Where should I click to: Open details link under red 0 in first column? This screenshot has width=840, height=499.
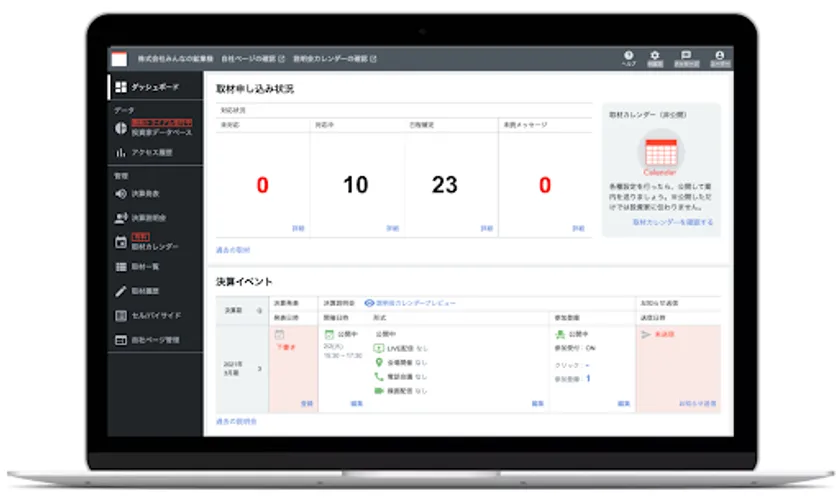(x=298, y=228)
